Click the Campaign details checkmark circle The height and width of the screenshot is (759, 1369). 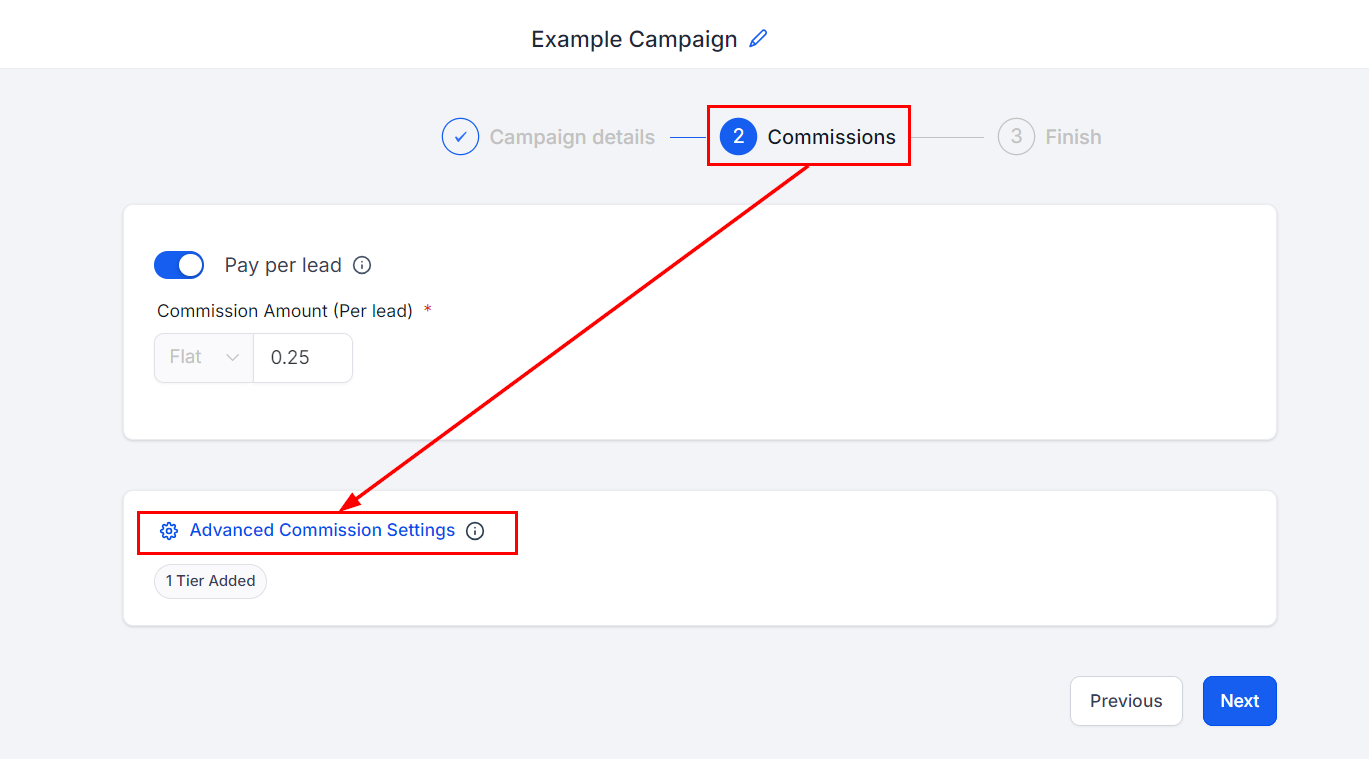tap(460, 137)
